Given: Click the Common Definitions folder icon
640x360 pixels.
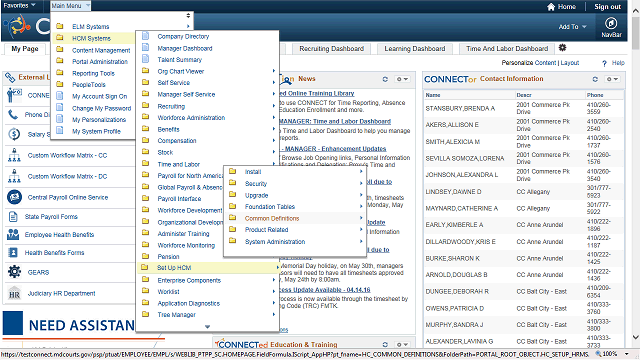Looking at the screenshot, I should [233, 218].
